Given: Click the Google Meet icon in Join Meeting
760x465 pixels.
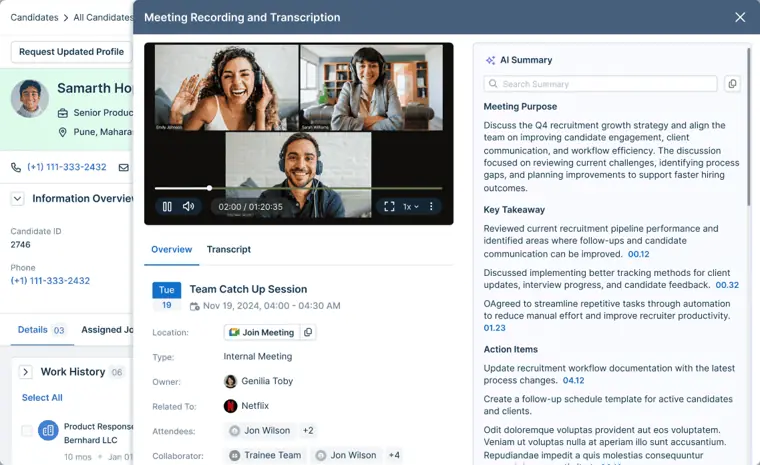Looking at the screenshot, I should (234, 332).
